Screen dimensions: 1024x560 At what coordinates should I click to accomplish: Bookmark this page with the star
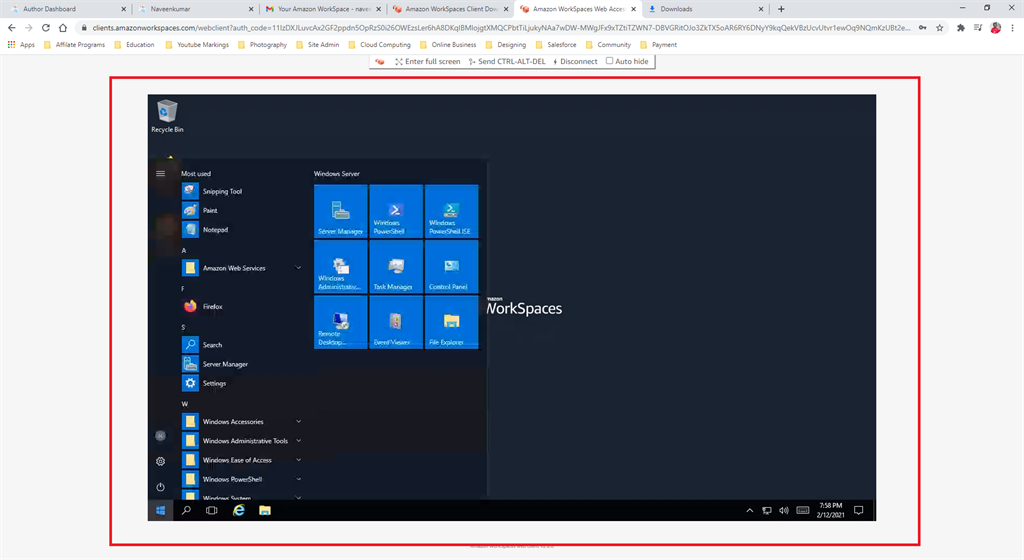(x=940, y=27)
